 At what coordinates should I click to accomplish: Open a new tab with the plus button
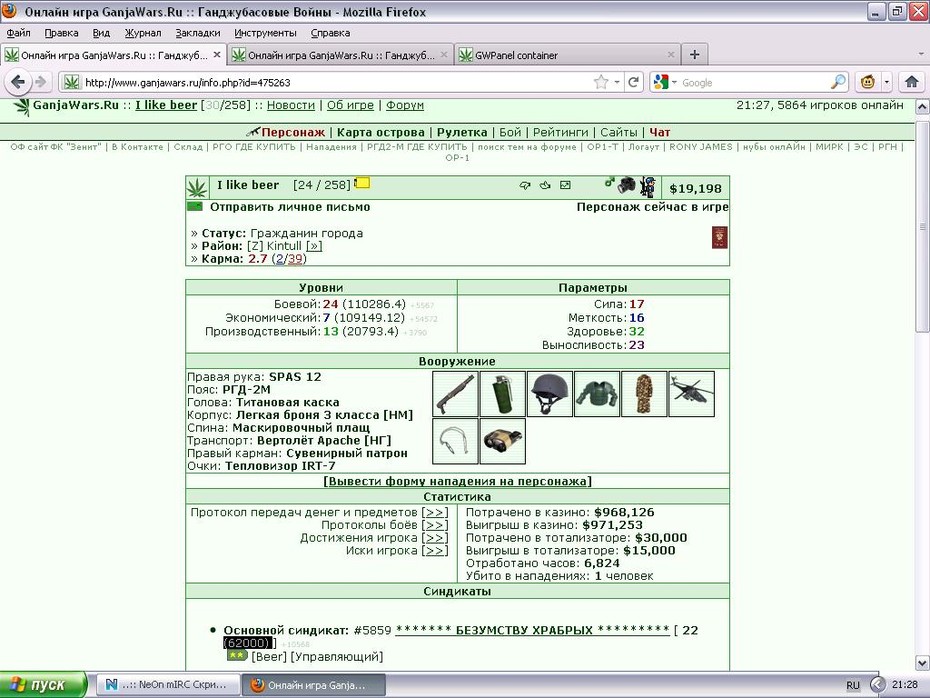pyautogui.click(x=695, y=55)
